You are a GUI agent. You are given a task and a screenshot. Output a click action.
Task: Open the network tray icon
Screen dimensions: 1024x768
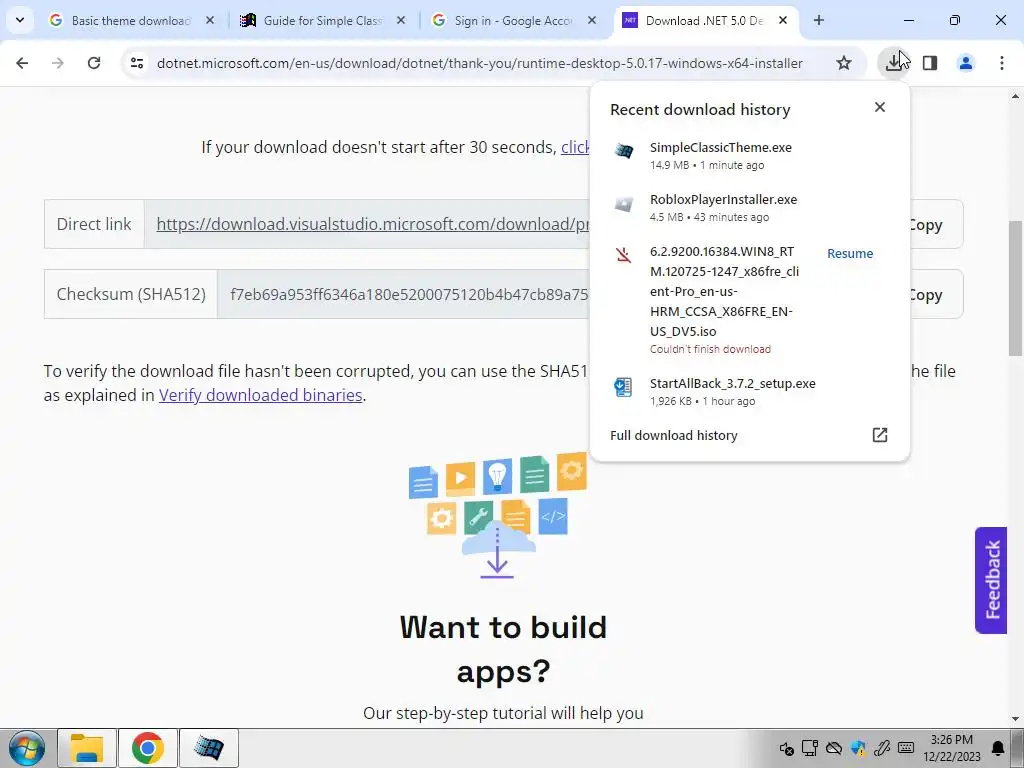tap(810, 748)
